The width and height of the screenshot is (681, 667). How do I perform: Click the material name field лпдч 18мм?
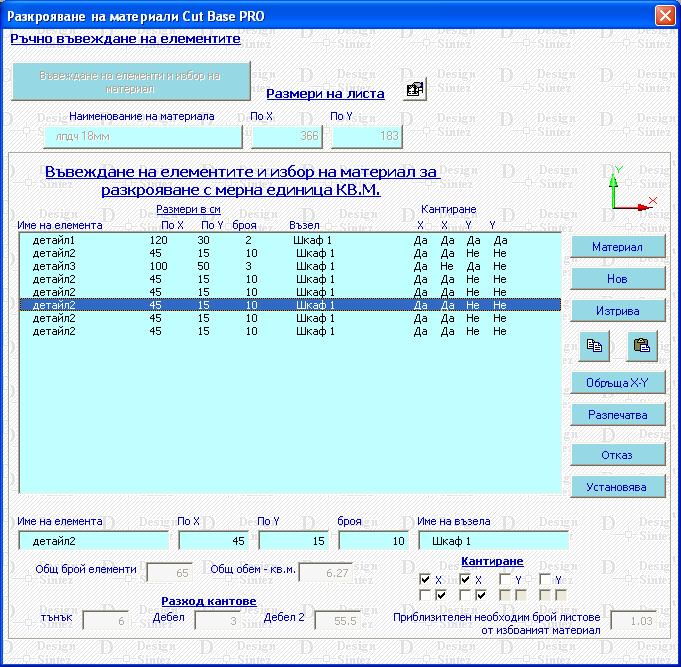click(x=143, y=137)
